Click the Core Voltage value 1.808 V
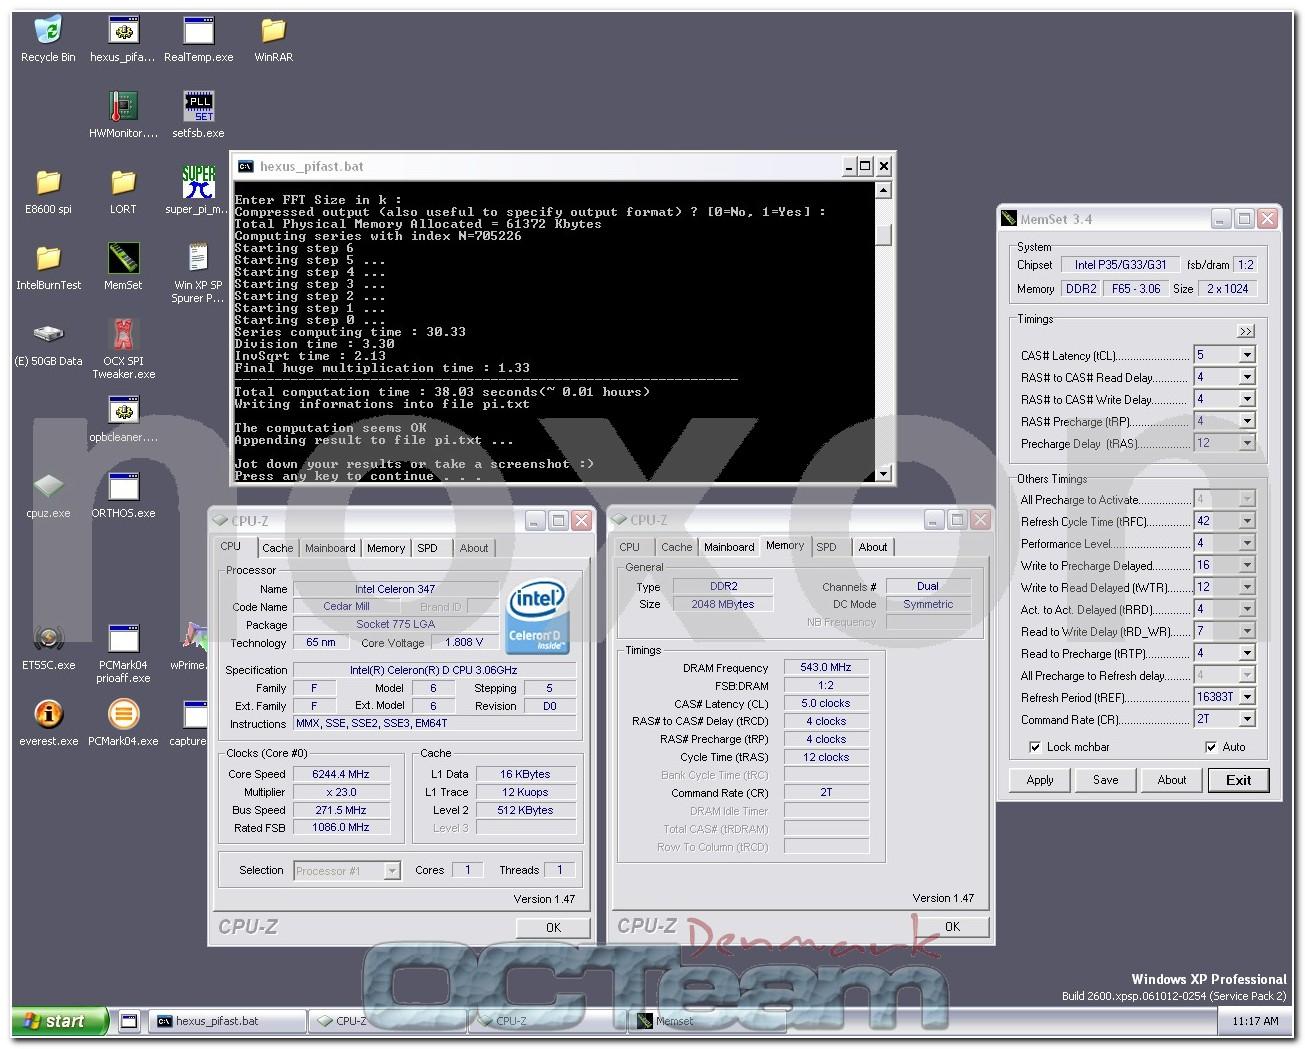 point(464,642)
